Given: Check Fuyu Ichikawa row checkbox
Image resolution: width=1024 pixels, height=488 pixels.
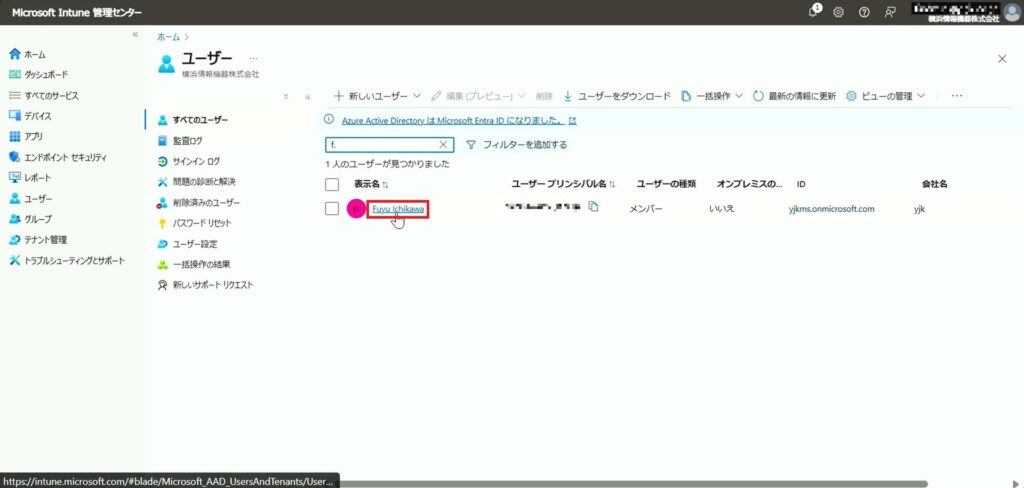Looking at the screenshot, I should [332, 208].
